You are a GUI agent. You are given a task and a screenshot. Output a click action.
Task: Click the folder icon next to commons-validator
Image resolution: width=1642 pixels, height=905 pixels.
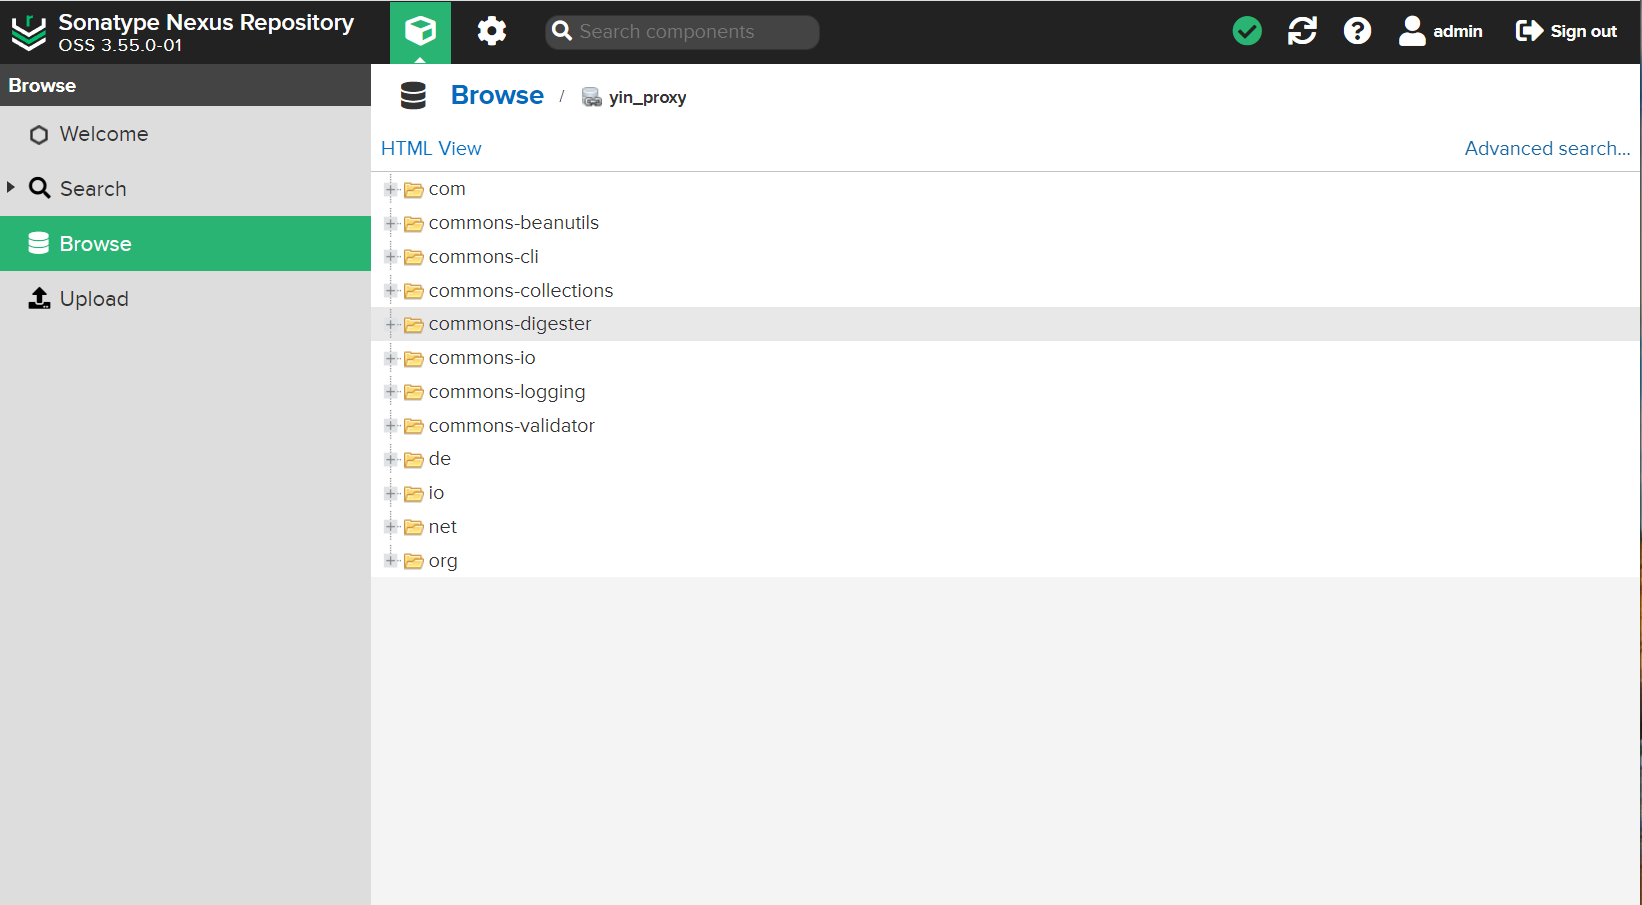[413, 427]
